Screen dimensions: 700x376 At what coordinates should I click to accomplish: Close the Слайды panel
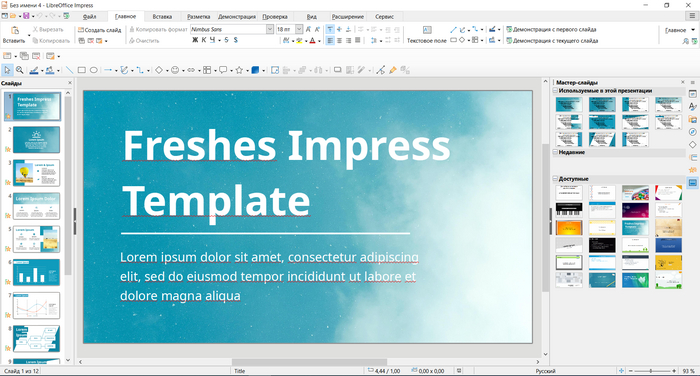[70, 83]
